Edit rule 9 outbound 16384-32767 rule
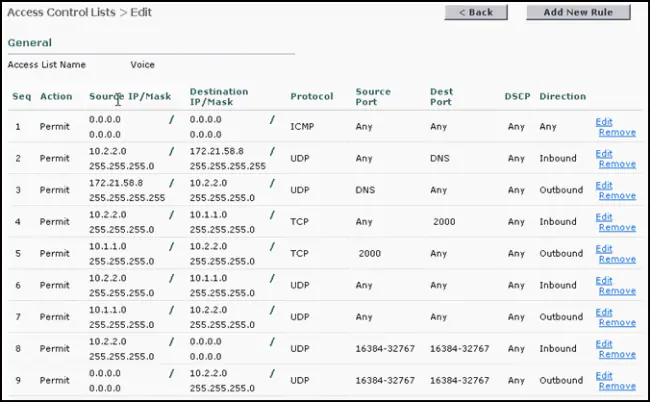 [604, 375]
